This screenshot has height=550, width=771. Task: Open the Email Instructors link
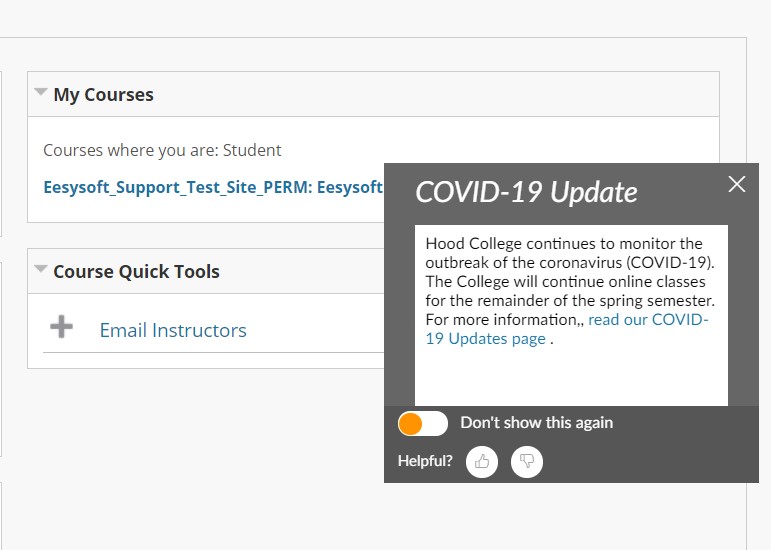173,330
